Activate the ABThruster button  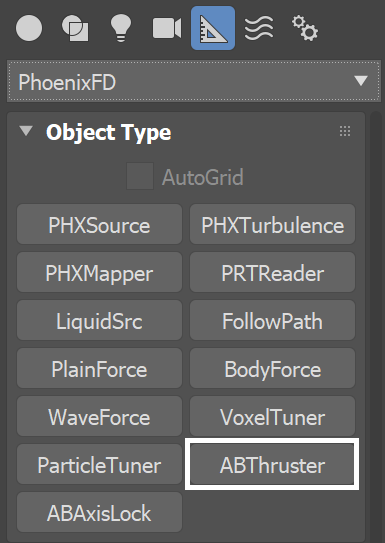point(272,464)
